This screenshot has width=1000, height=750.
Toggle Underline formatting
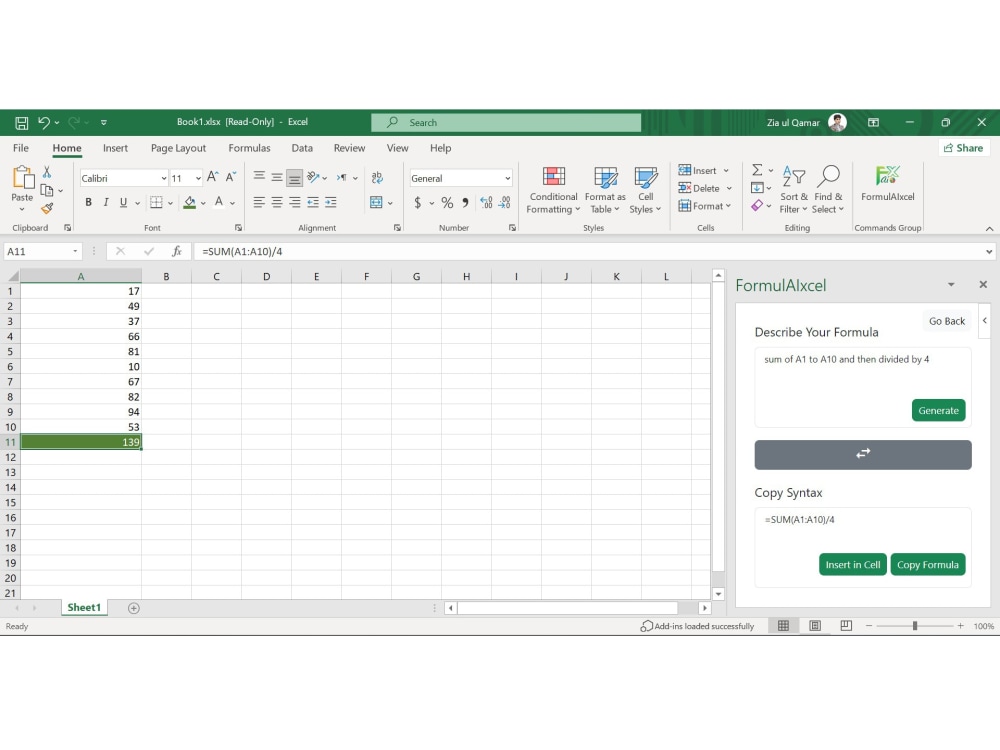(123, 203)
